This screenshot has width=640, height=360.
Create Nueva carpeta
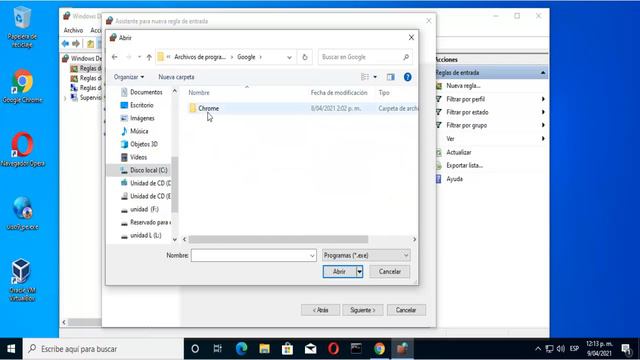176,77
